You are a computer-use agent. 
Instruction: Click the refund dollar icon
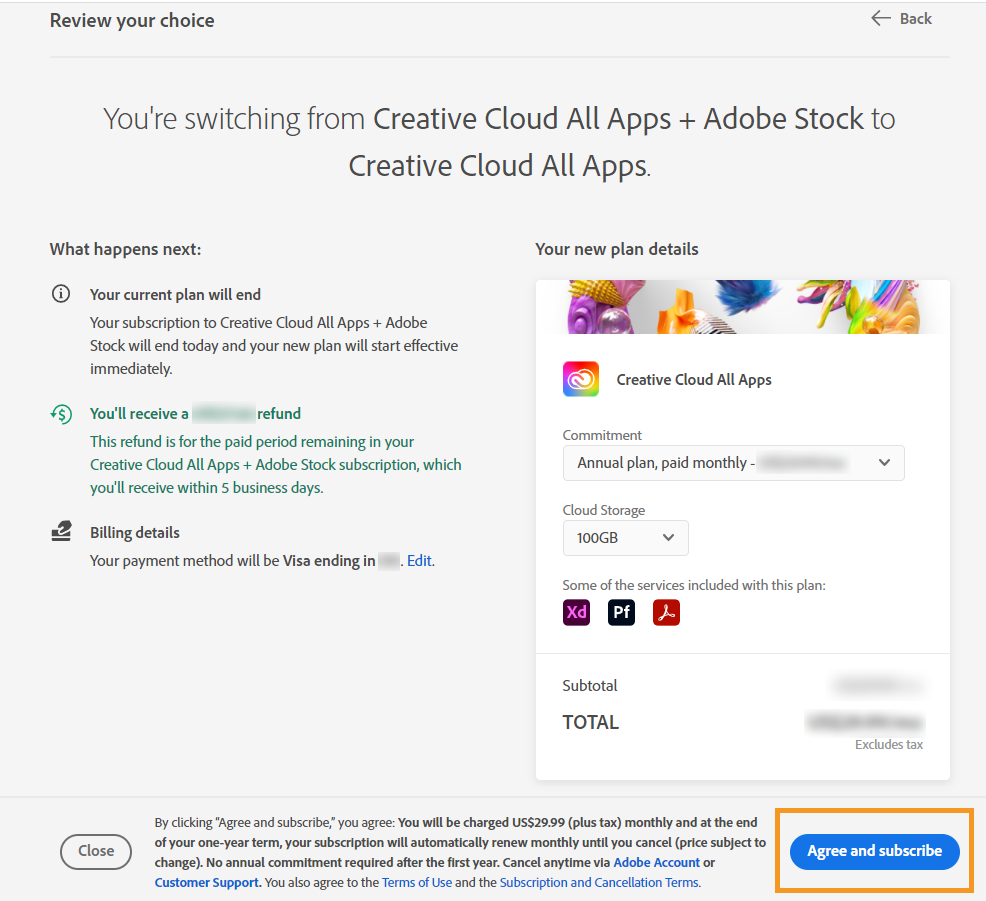pyautogui.click(x=61, y=414)
